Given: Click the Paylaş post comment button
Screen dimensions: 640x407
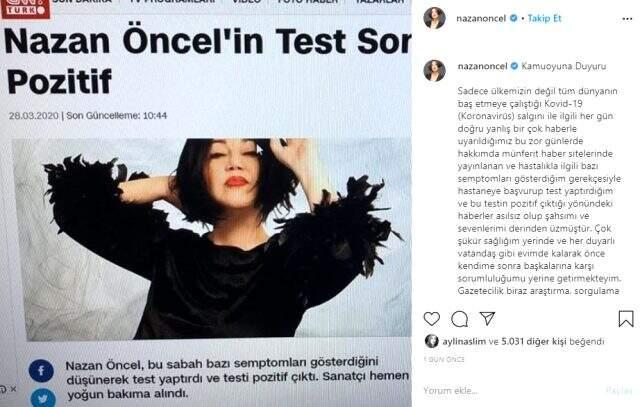Looking at the screenshot, I should coord(619,391).
